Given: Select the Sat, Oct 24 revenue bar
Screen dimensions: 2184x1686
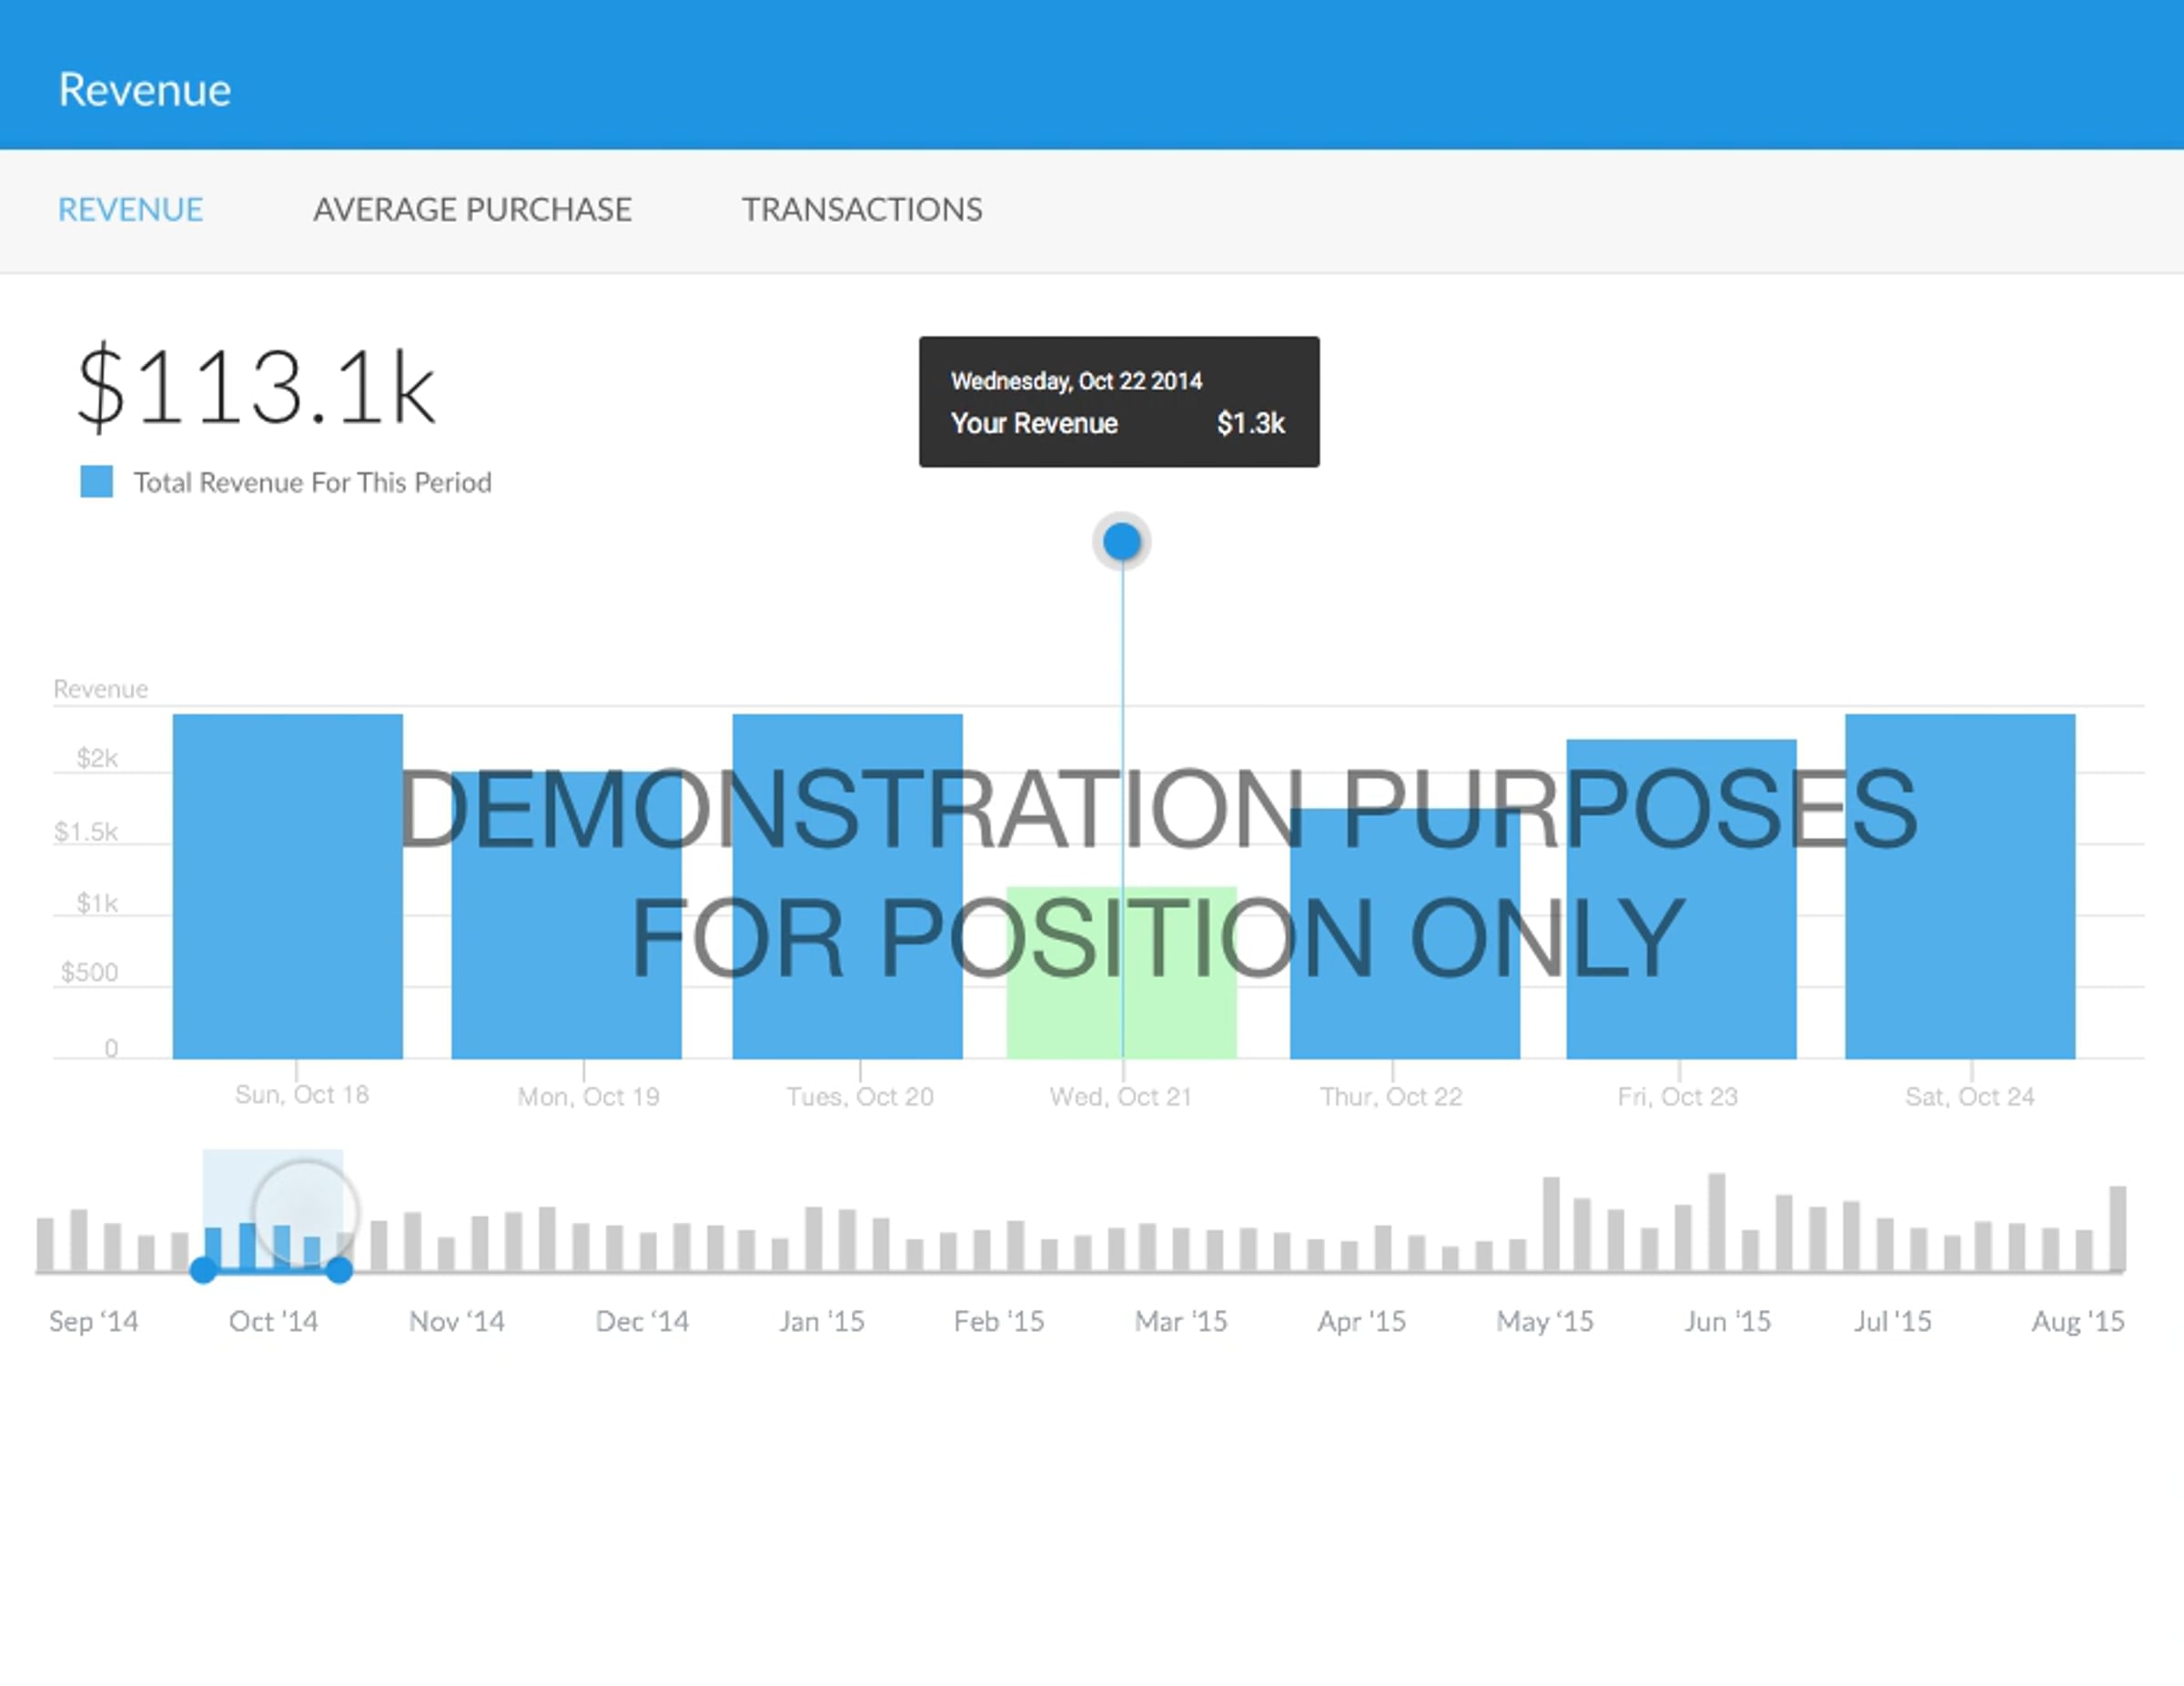Looking at the screenshot, I should click(1960, 886).
